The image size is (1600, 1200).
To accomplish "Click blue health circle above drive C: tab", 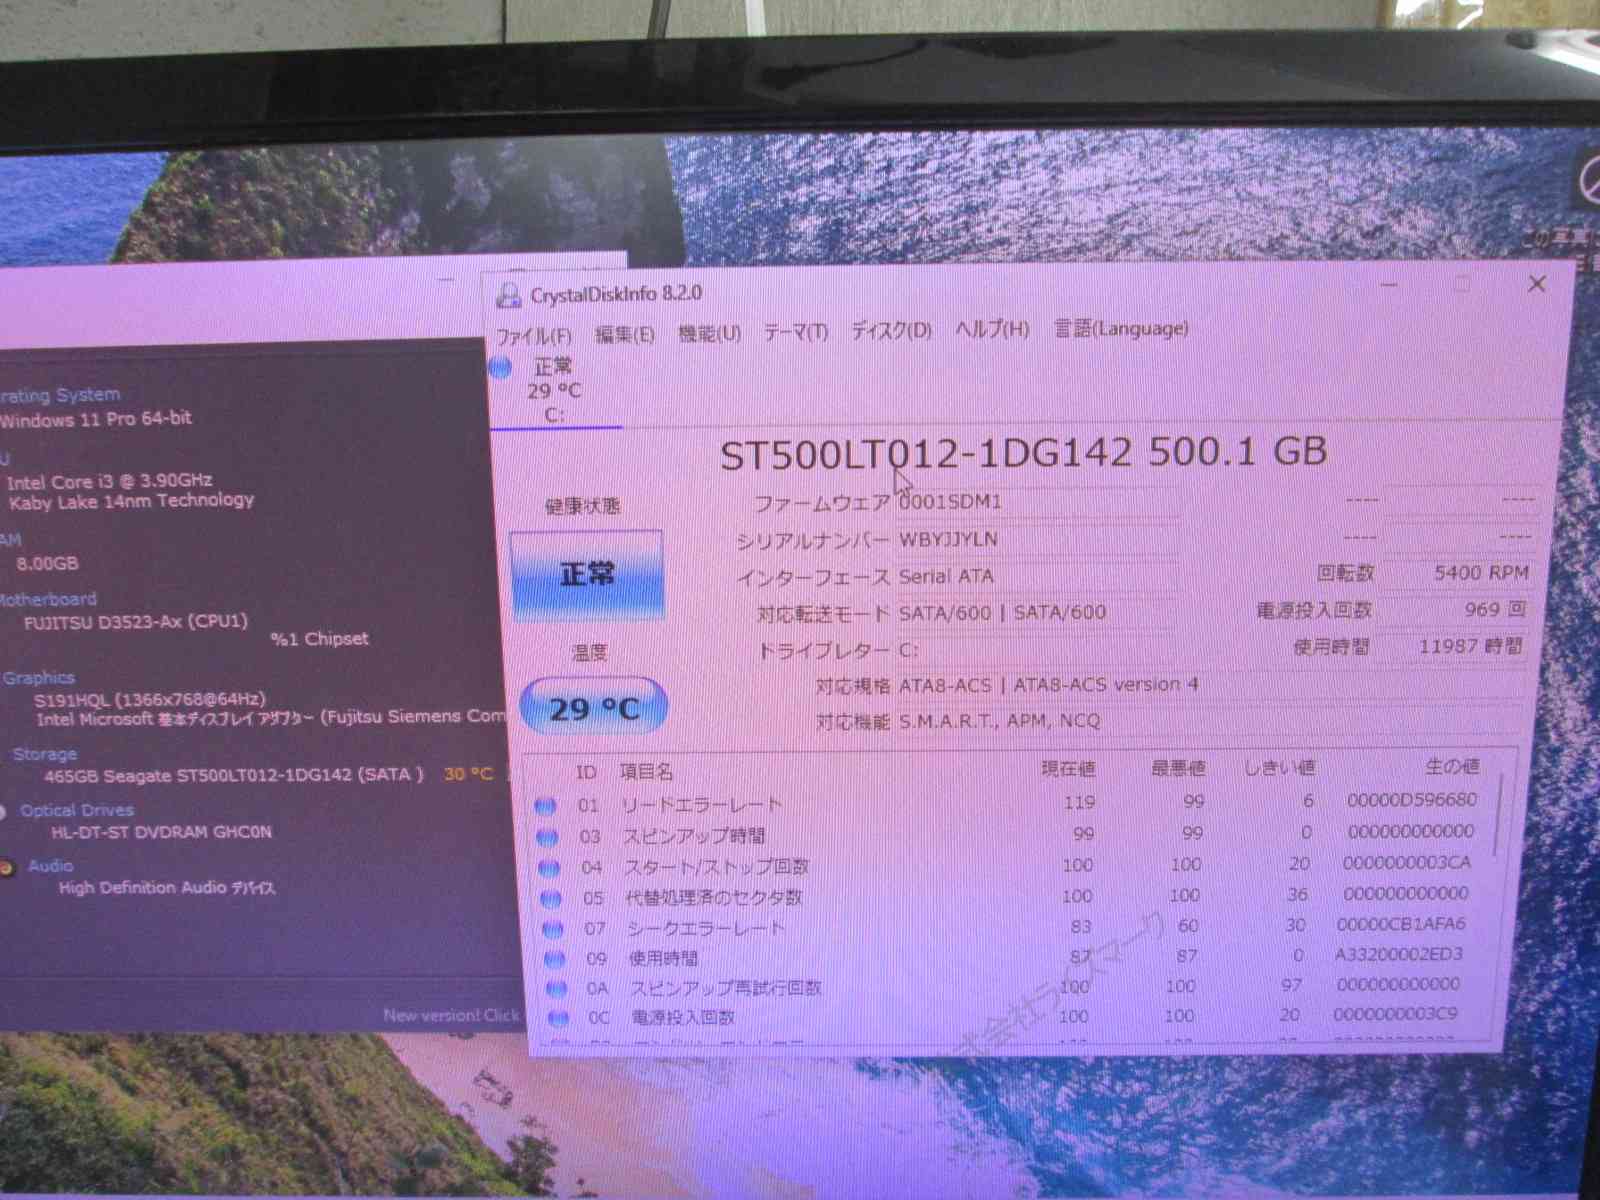I will coord(501,368).
